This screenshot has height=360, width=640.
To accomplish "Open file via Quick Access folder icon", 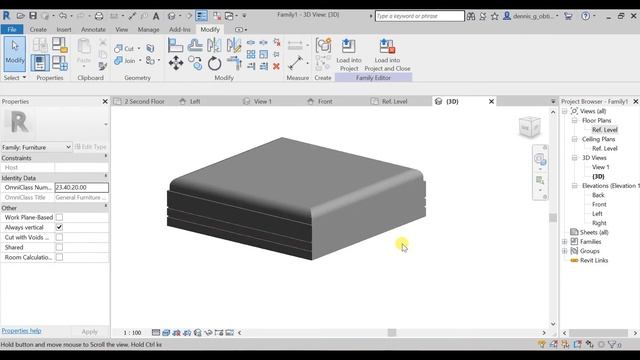I will point(20,16).
